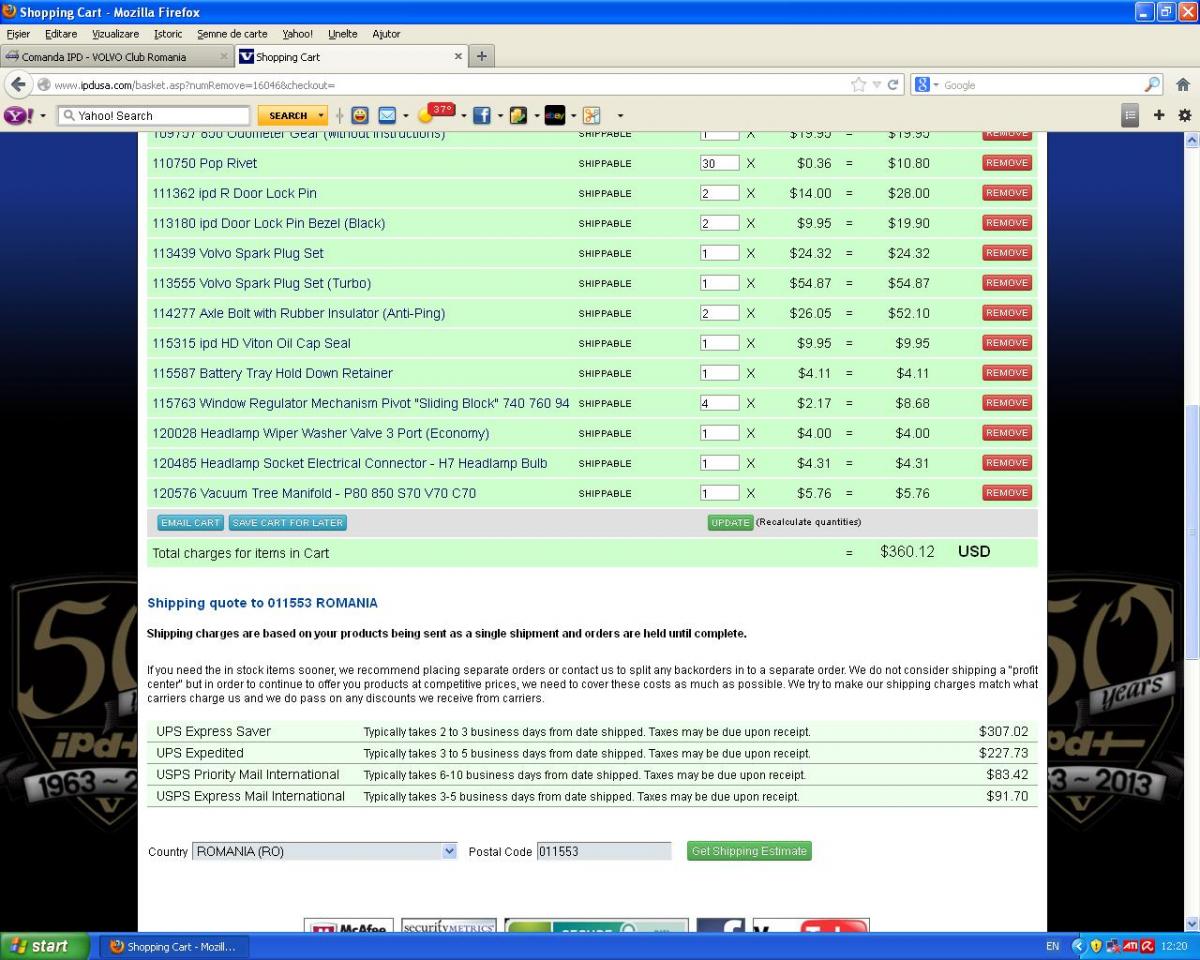Click the vertical page scrollbar thumb
The width and height of the screenshot is (1200, 960).
[x=1191, y=530]
